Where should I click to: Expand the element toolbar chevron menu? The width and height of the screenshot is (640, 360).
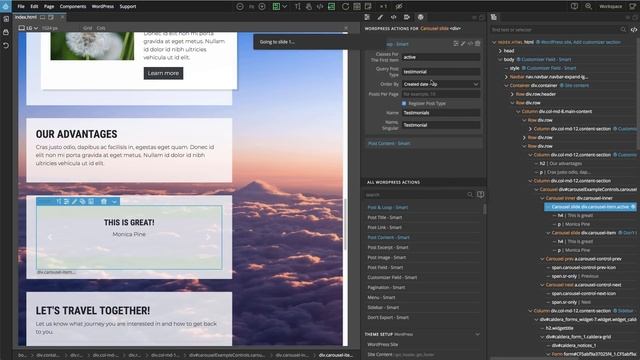[x=114, y=201]
